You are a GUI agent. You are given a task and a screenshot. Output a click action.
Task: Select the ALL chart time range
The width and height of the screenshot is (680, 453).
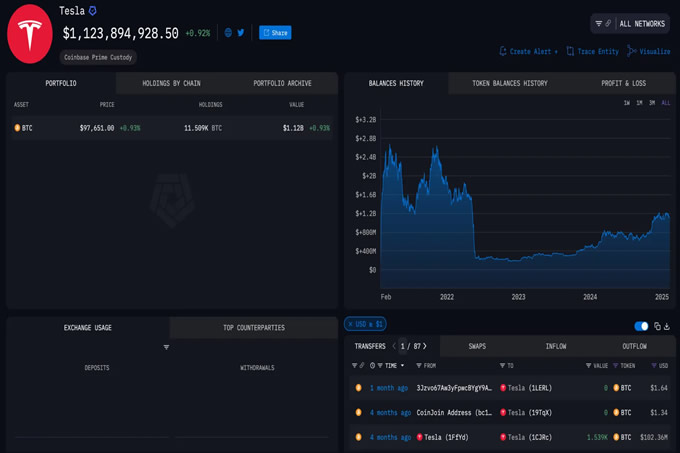coord(664,103)
